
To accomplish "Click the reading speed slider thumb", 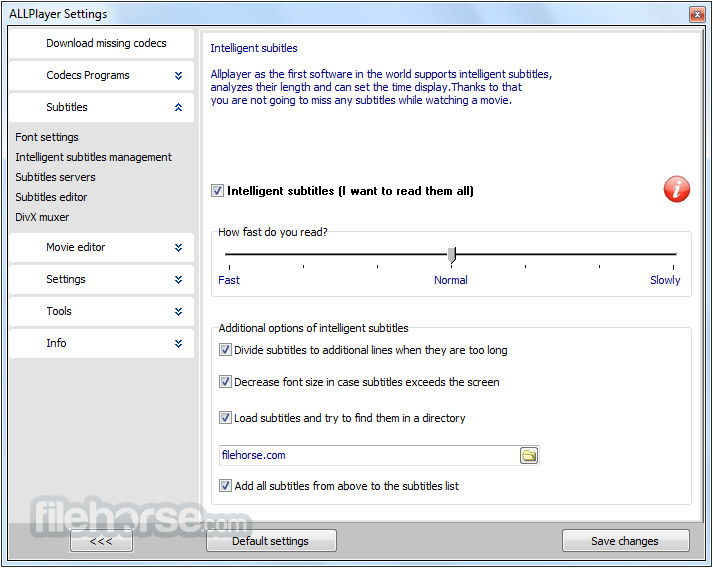I will pos(452,255).
